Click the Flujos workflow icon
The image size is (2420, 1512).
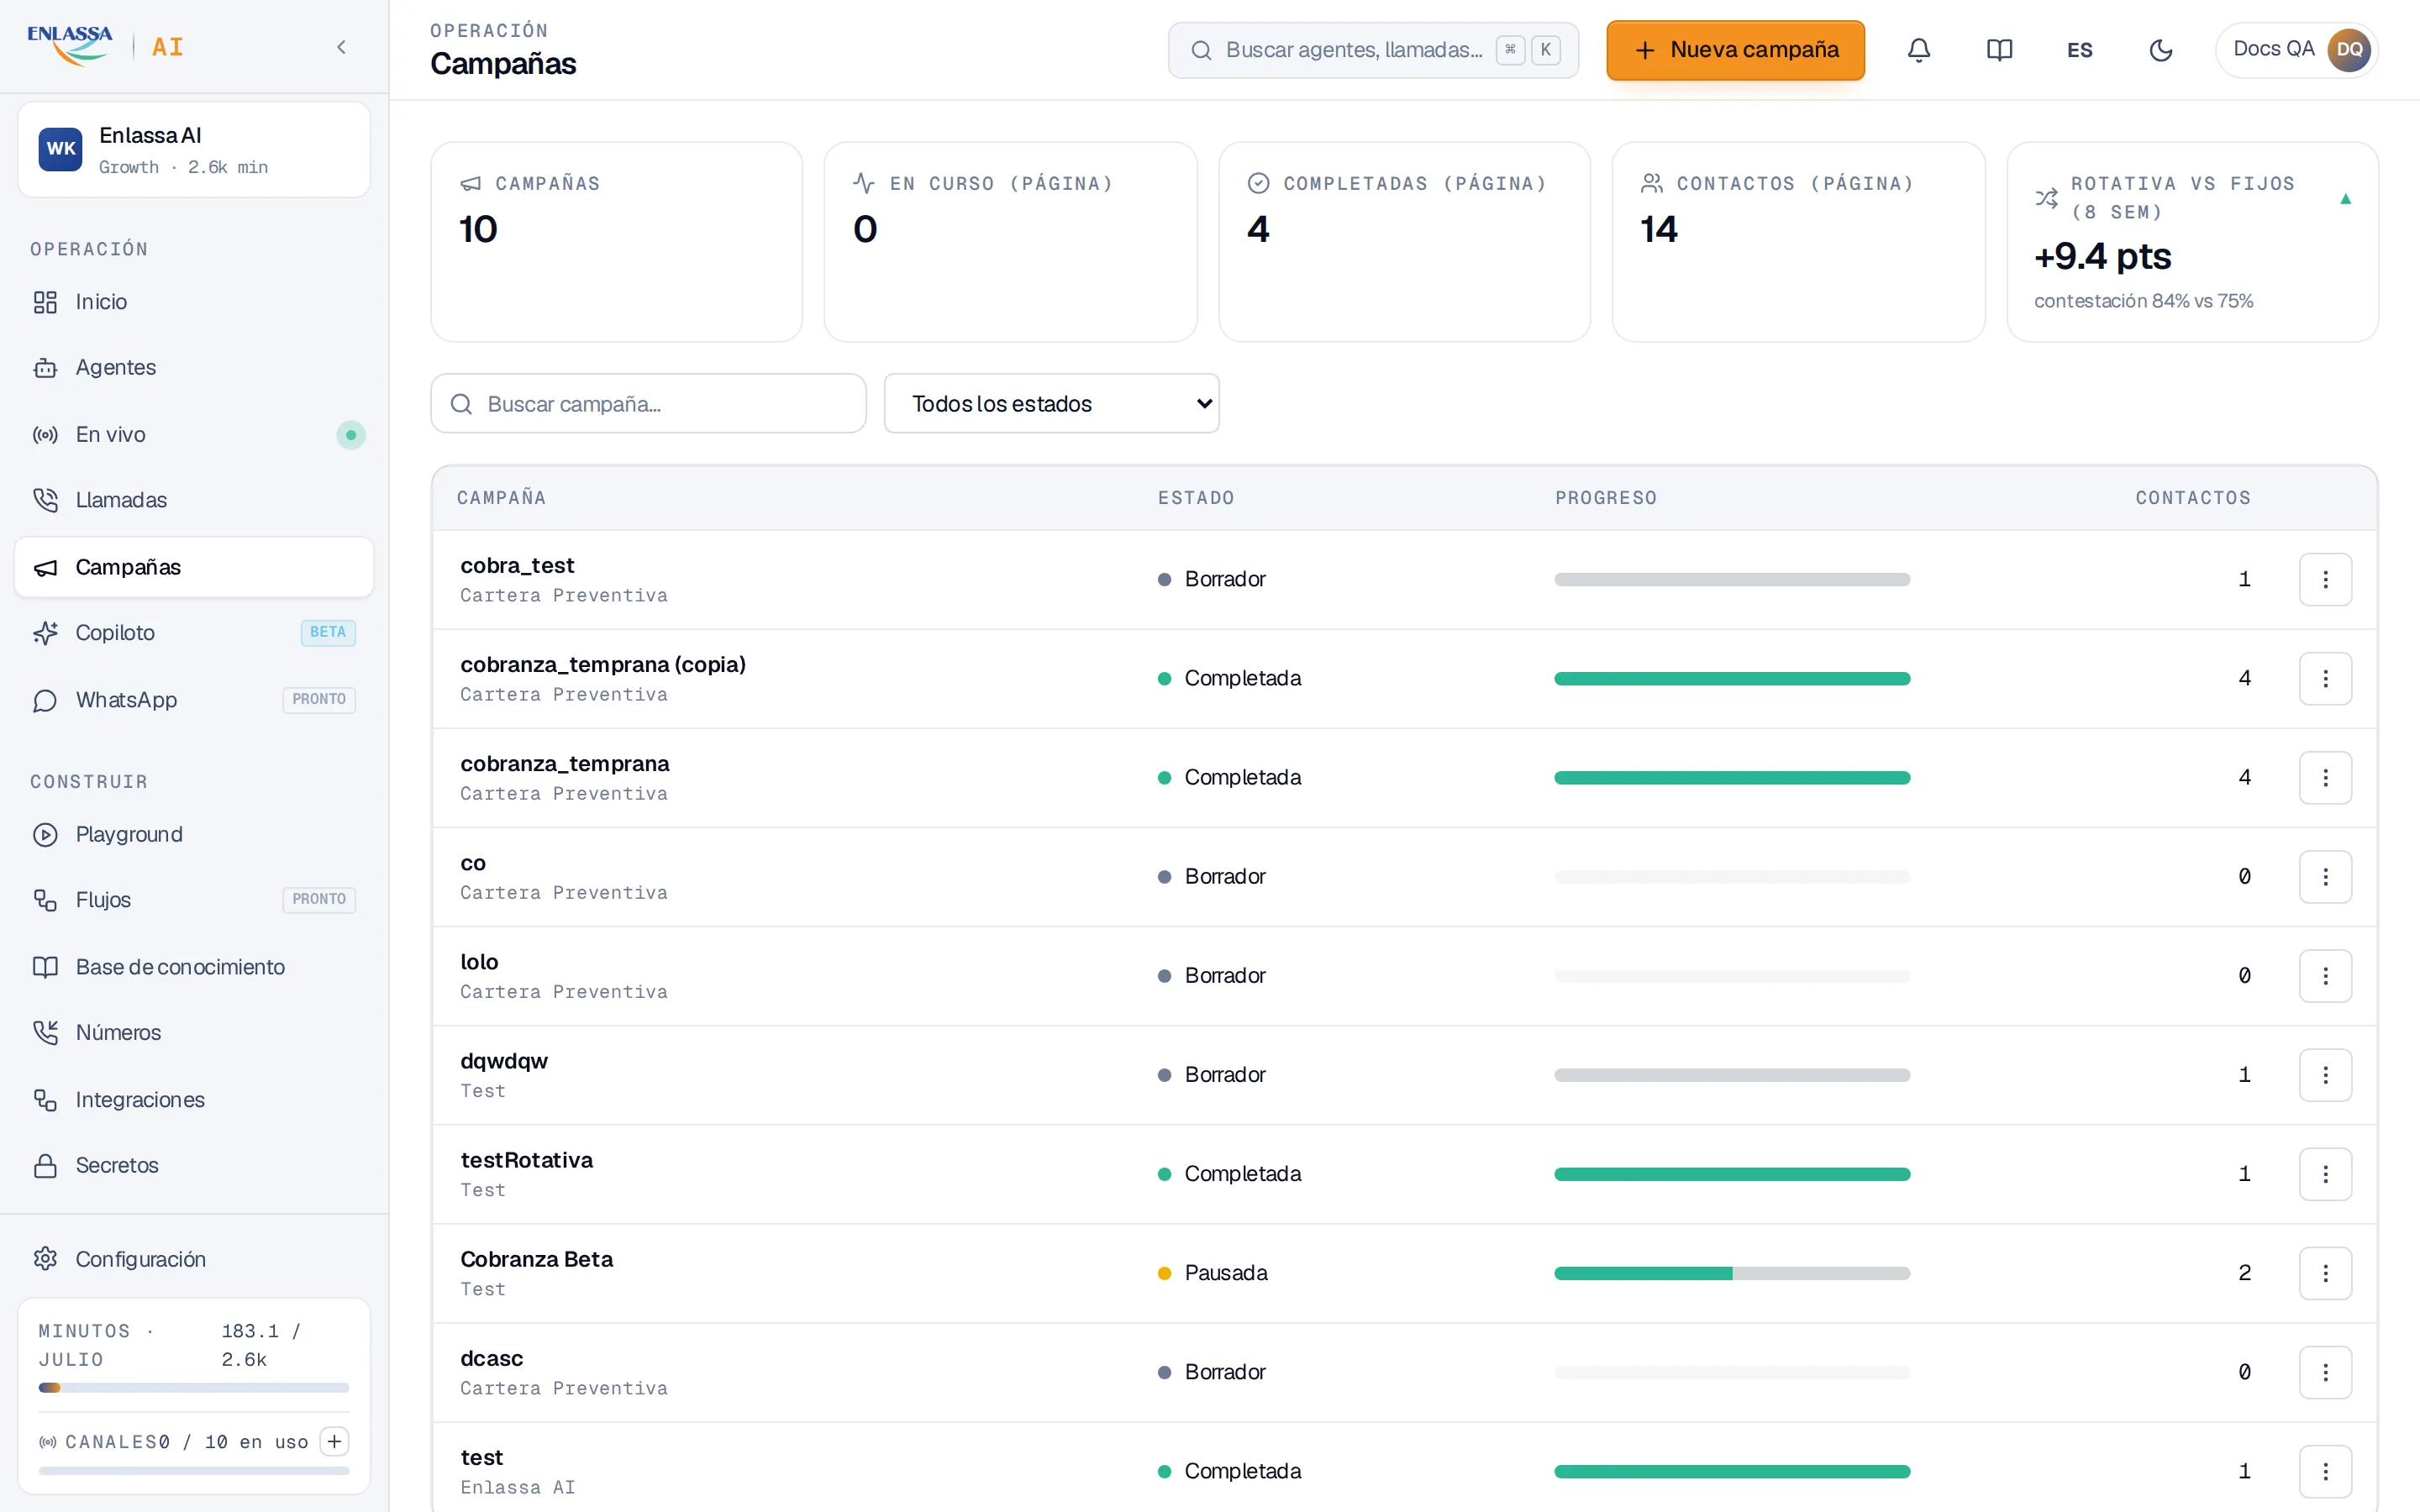(x=45, y=900)
